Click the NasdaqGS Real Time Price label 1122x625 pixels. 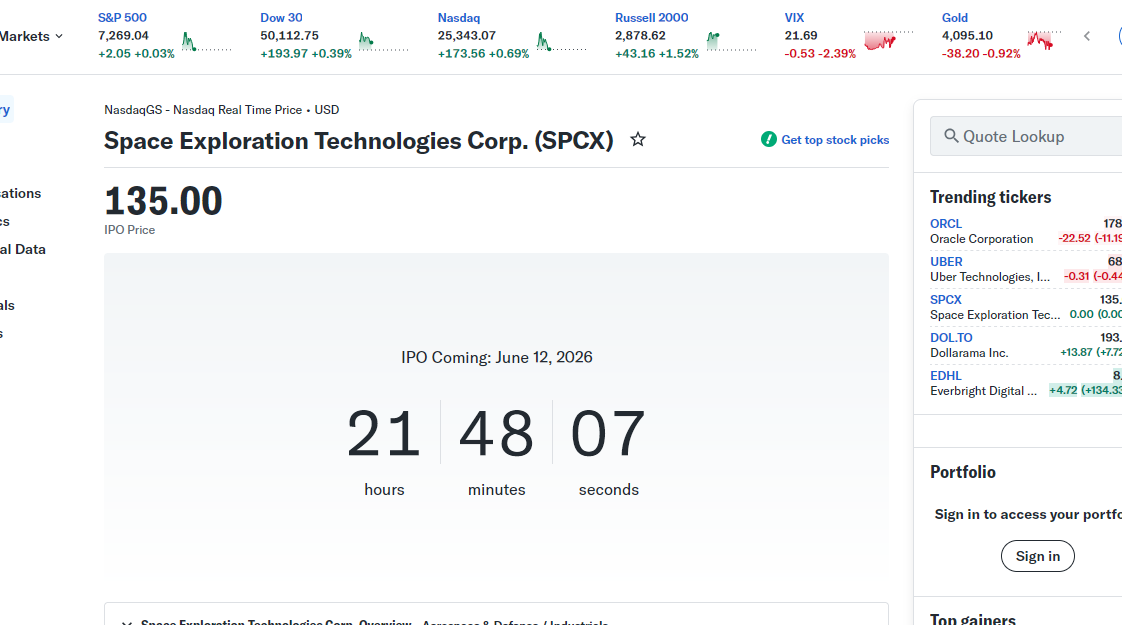point(221,110)
